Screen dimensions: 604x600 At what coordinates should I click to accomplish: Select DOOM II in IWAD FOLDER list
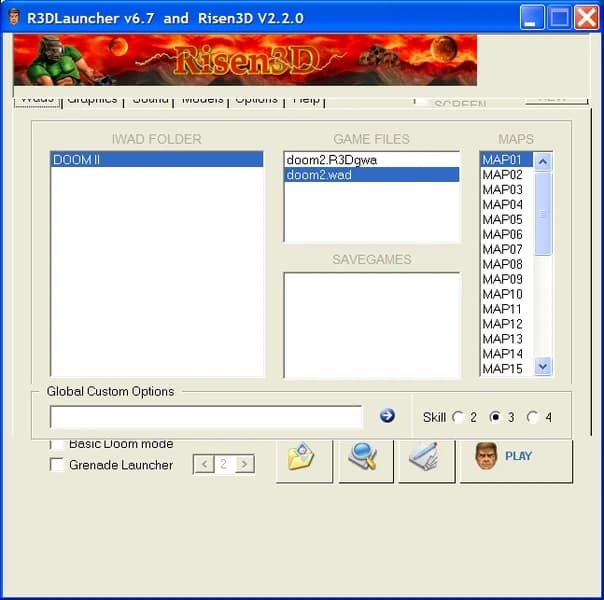[157, 159]
